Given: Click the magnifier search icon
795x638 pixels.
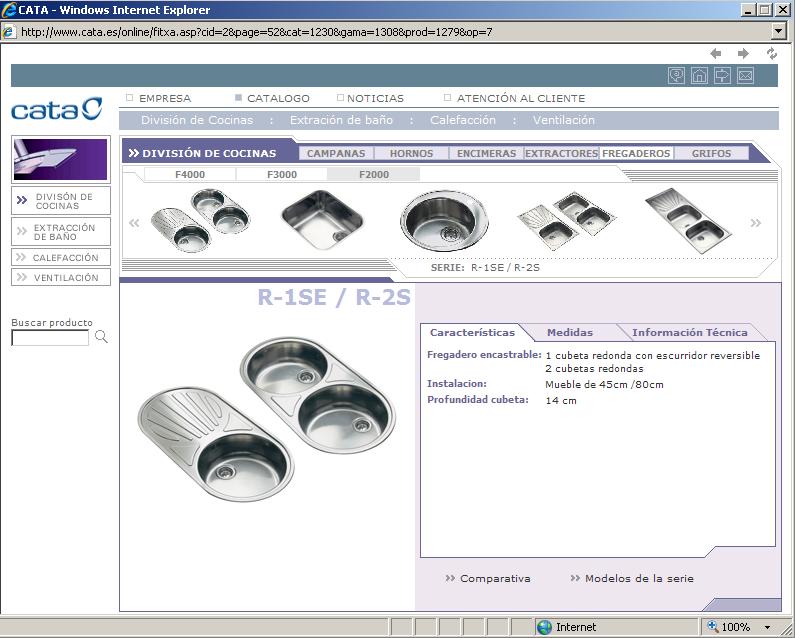Looking at the screenshot, I should pyautogui.click(x=101, y=338).
